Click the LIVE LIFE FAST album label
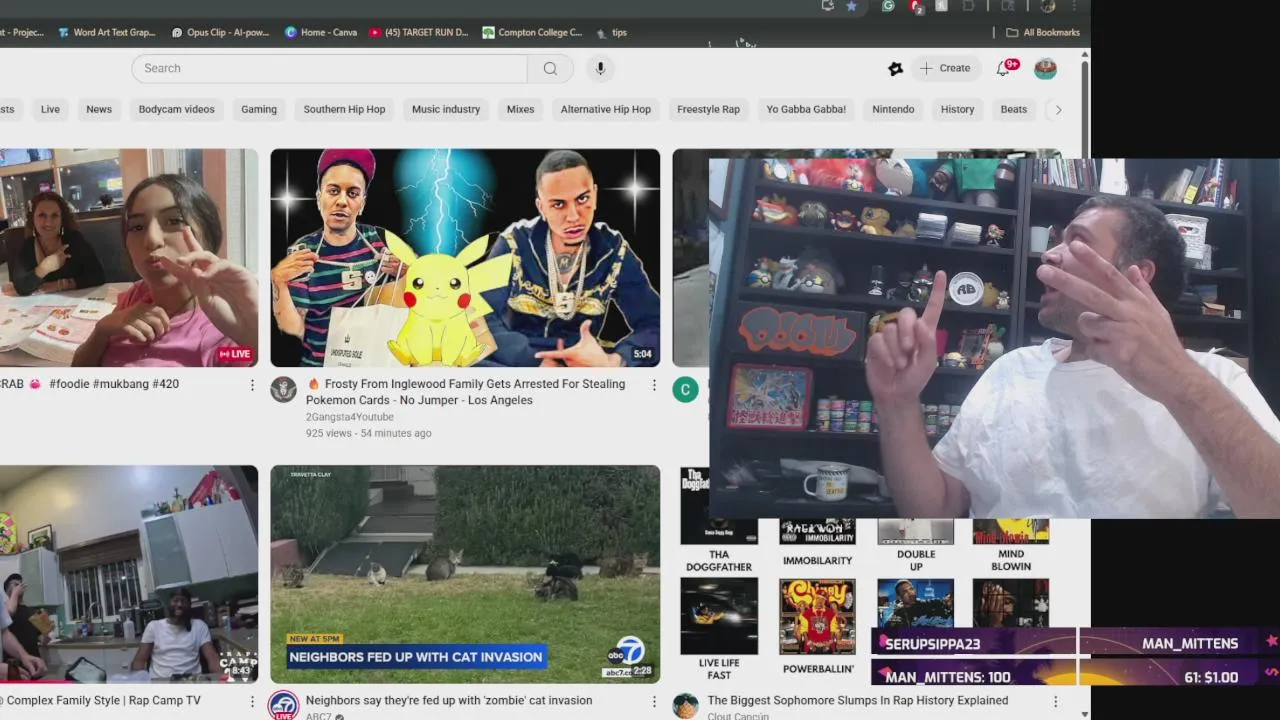1280x720 pixels. (x=719, y=669)
